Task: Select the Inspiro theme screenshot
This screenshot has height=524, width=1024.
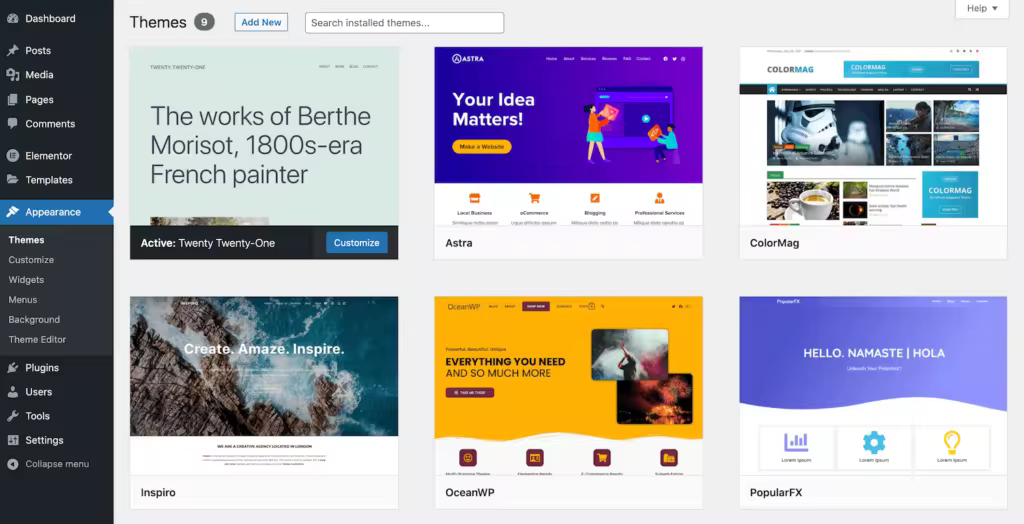Action: point(264,385)
